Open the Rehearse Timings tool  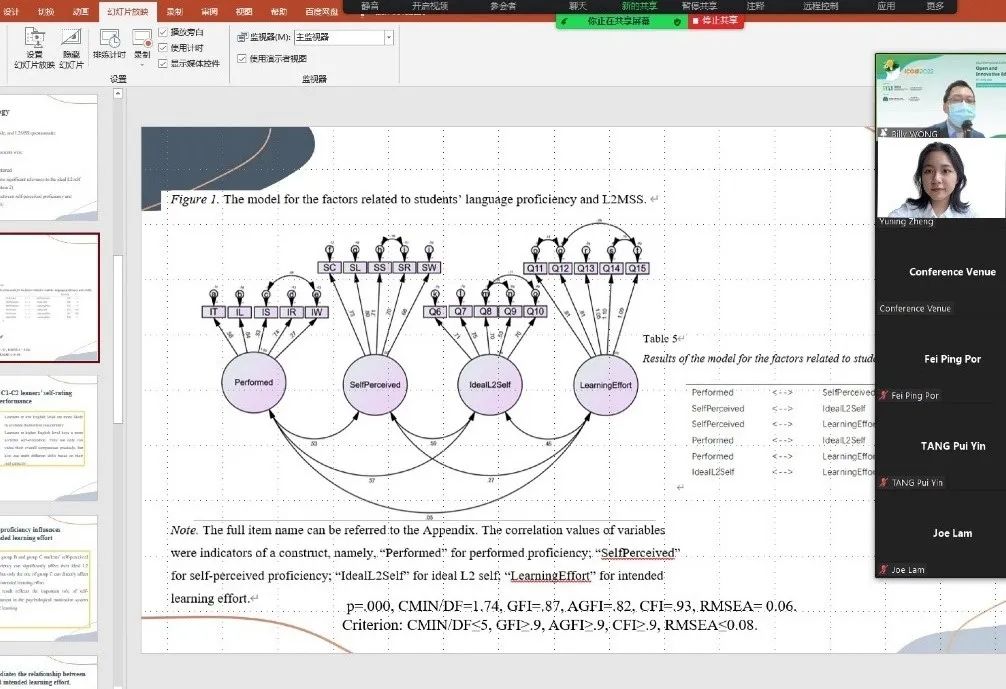[x=109, y=46]
